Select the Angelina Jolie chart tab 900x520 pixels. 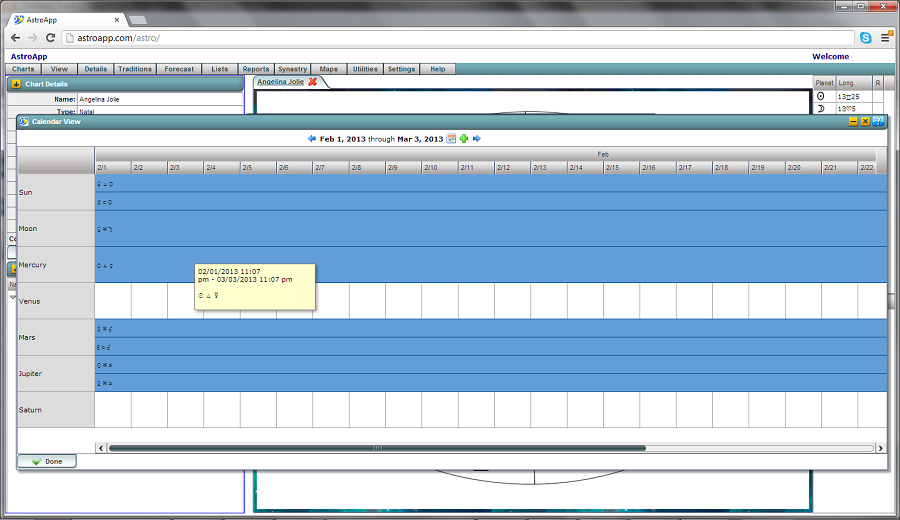click(x=280, y=82)
